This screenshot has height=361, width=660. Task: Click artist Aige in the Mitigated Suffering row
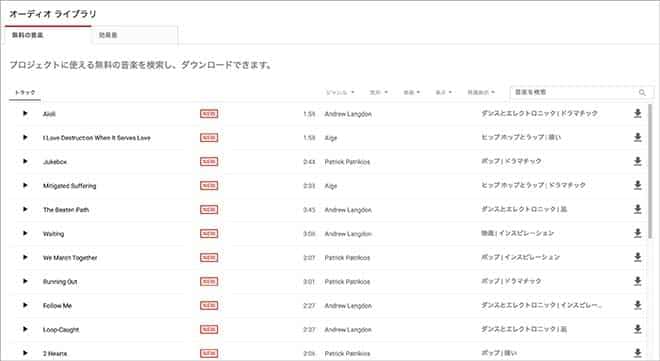click(x=331, y=186)
